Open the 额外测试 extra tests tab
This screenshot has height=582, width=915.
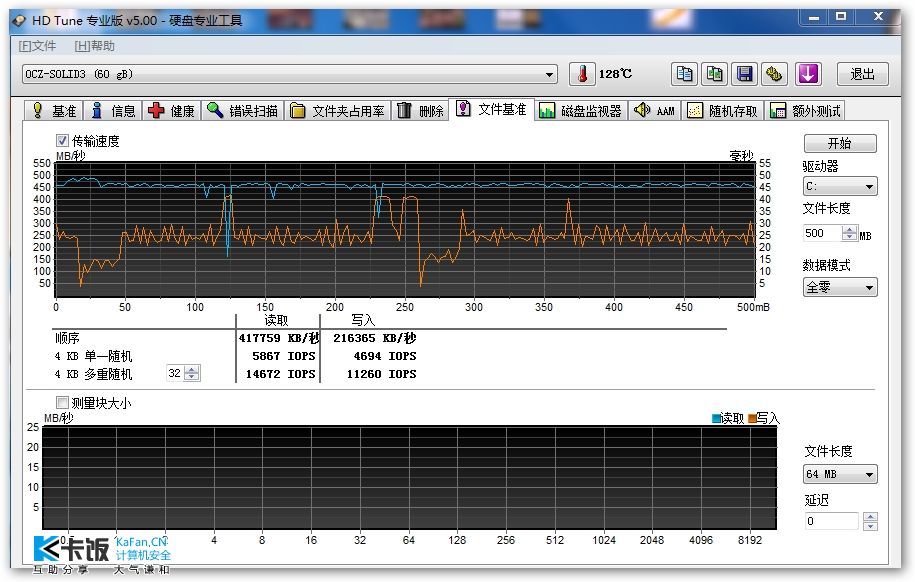[x=805, y=110]
